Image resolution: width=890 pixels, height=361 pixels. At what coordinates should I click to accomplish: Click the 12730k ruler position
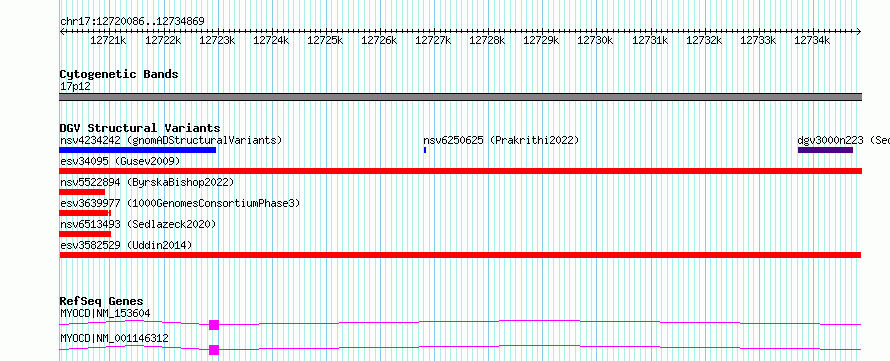pyautogui.click(x=596, y=40)
